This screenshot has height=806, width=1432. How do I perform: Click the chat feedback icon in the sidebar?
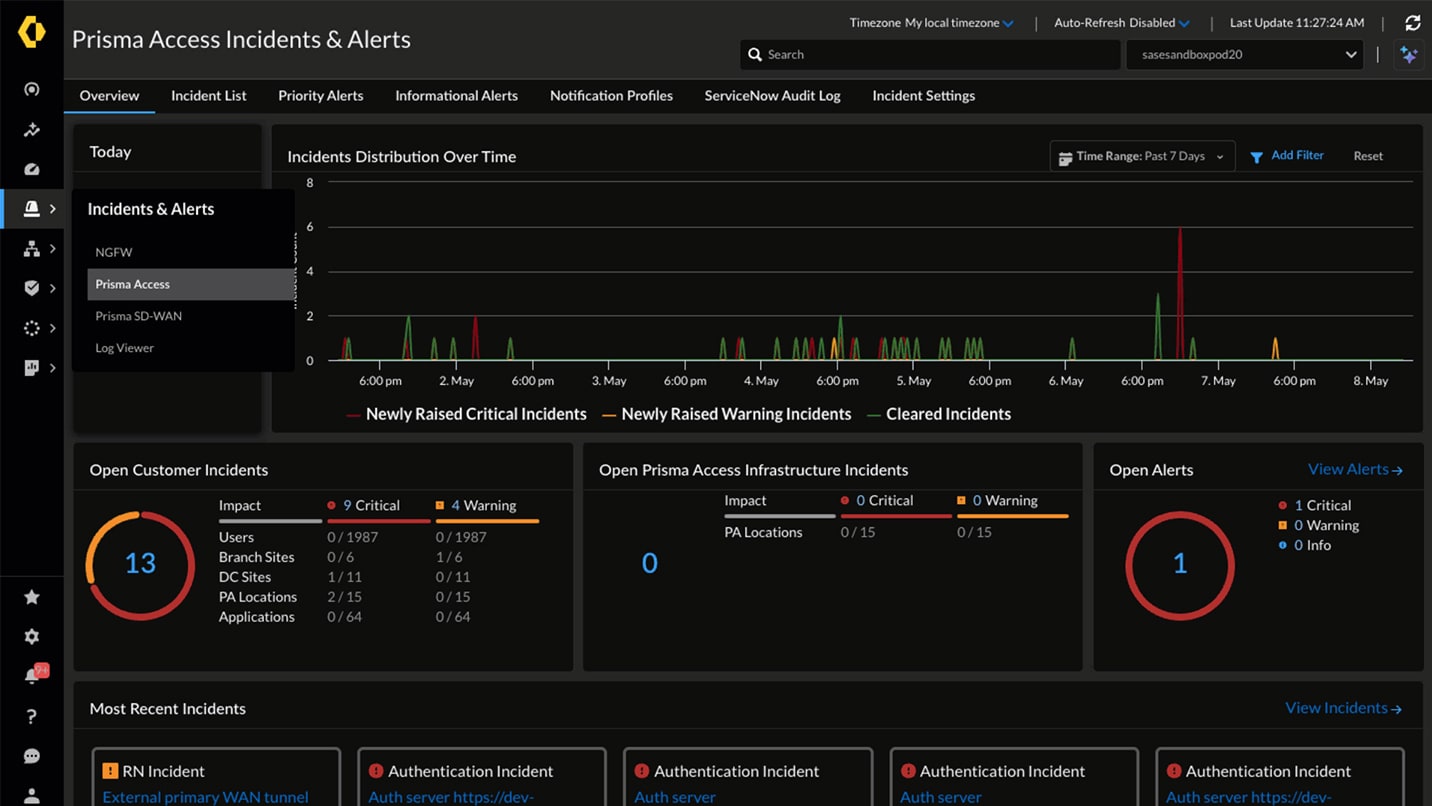coord(33,756)
